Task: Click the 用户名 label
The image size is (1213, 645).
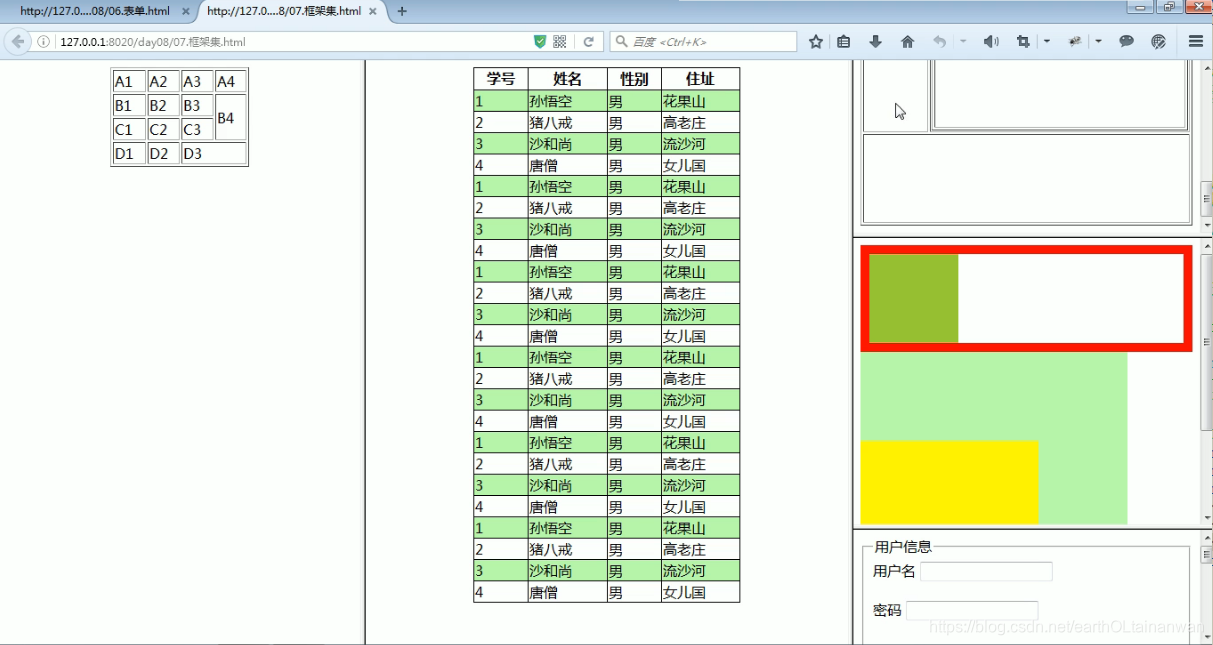Action: (894, 571)
